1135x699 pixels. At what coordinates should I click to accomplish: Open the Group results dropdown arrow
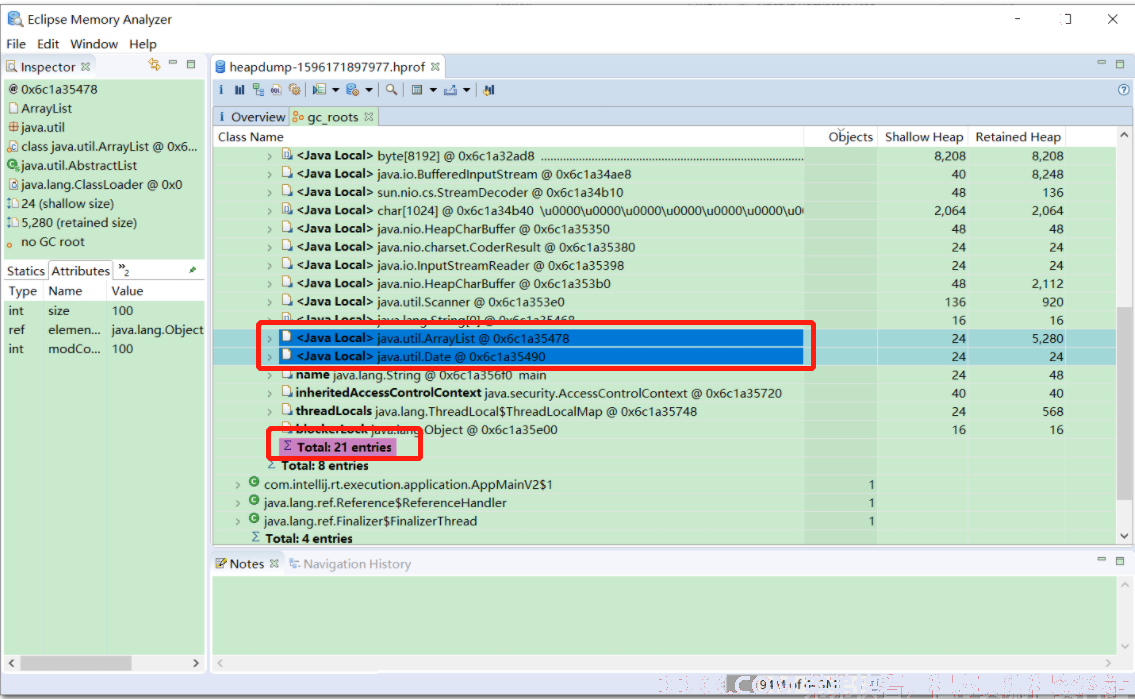[x=433, y=90]
